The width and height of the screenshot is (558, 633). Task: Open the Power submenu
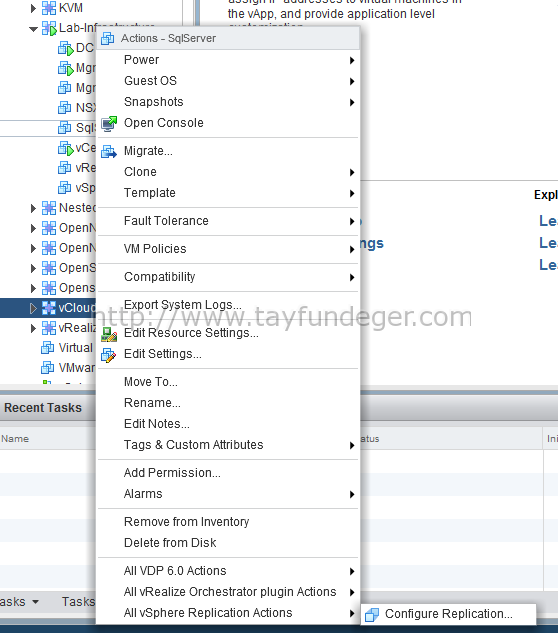click(228, 60)
